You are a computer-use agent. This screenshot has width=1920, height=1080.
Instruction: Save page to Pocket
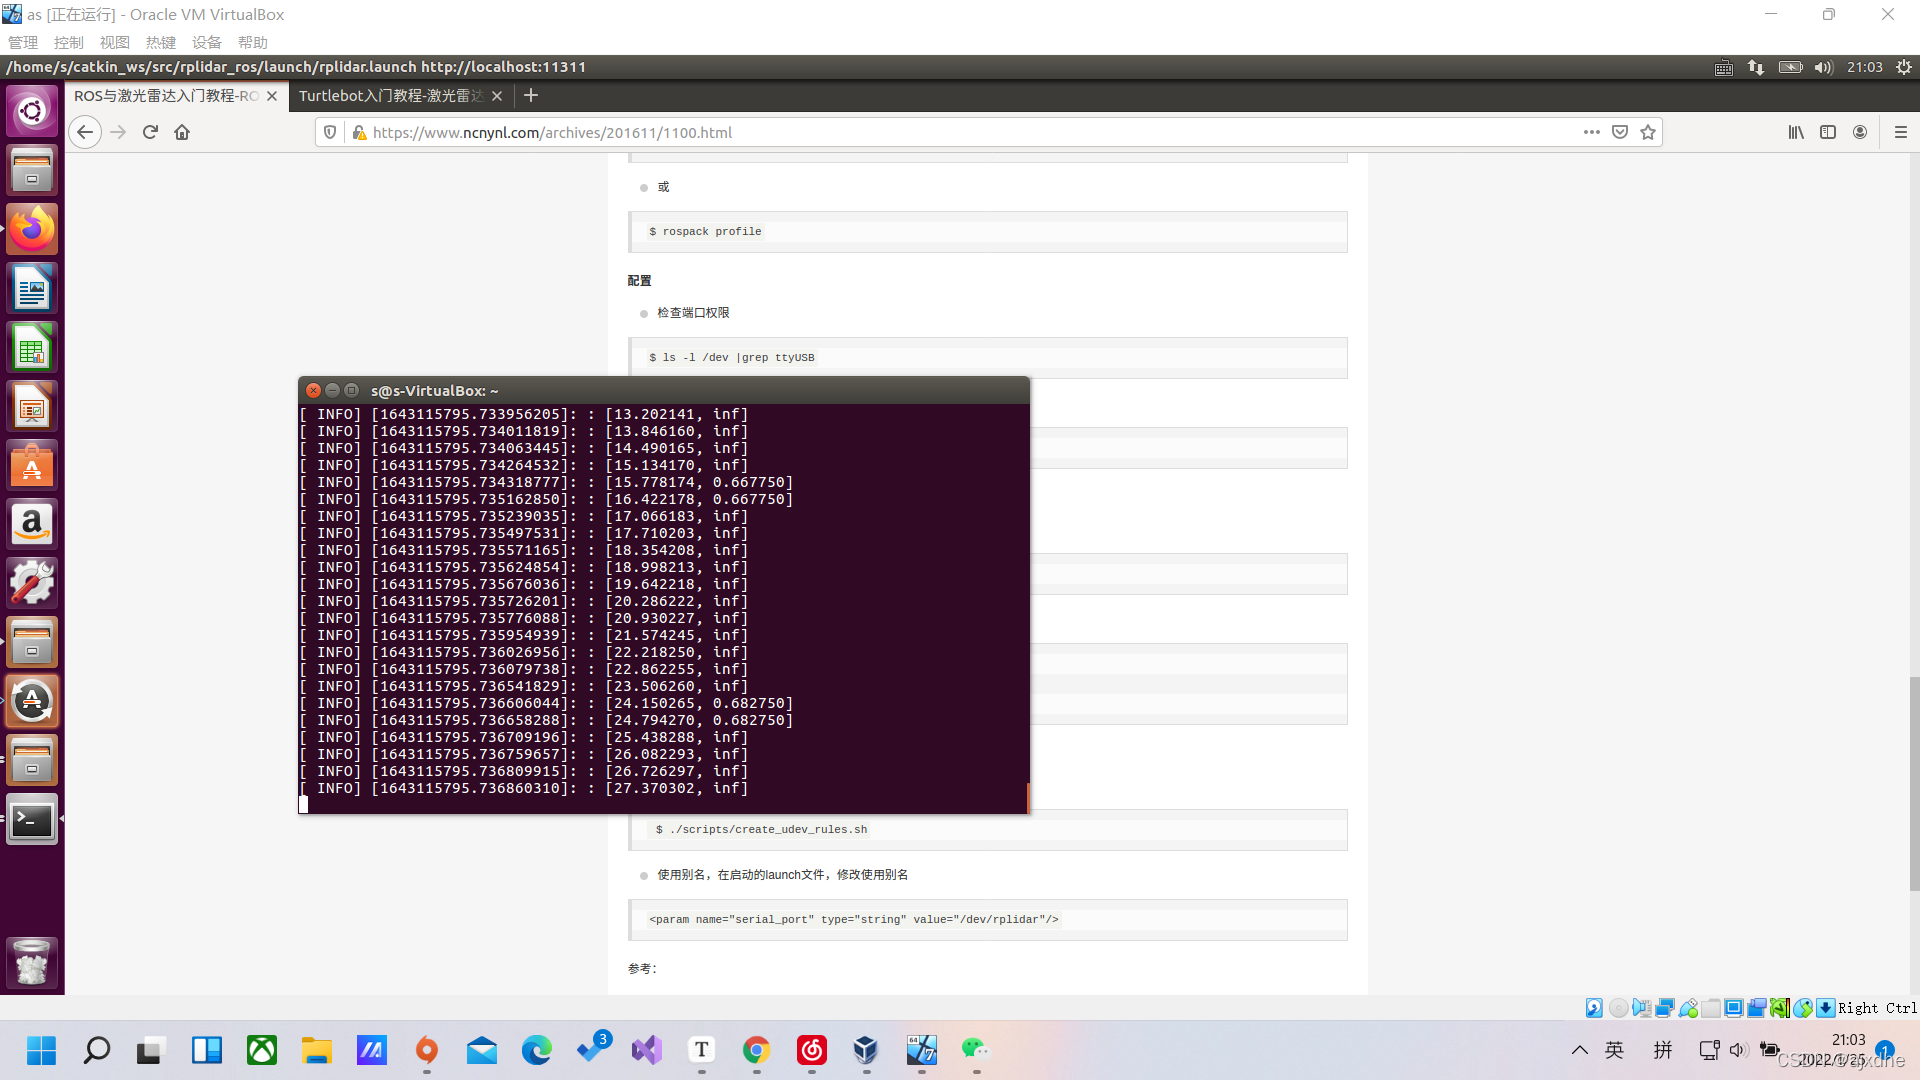tap(1620, 132)
